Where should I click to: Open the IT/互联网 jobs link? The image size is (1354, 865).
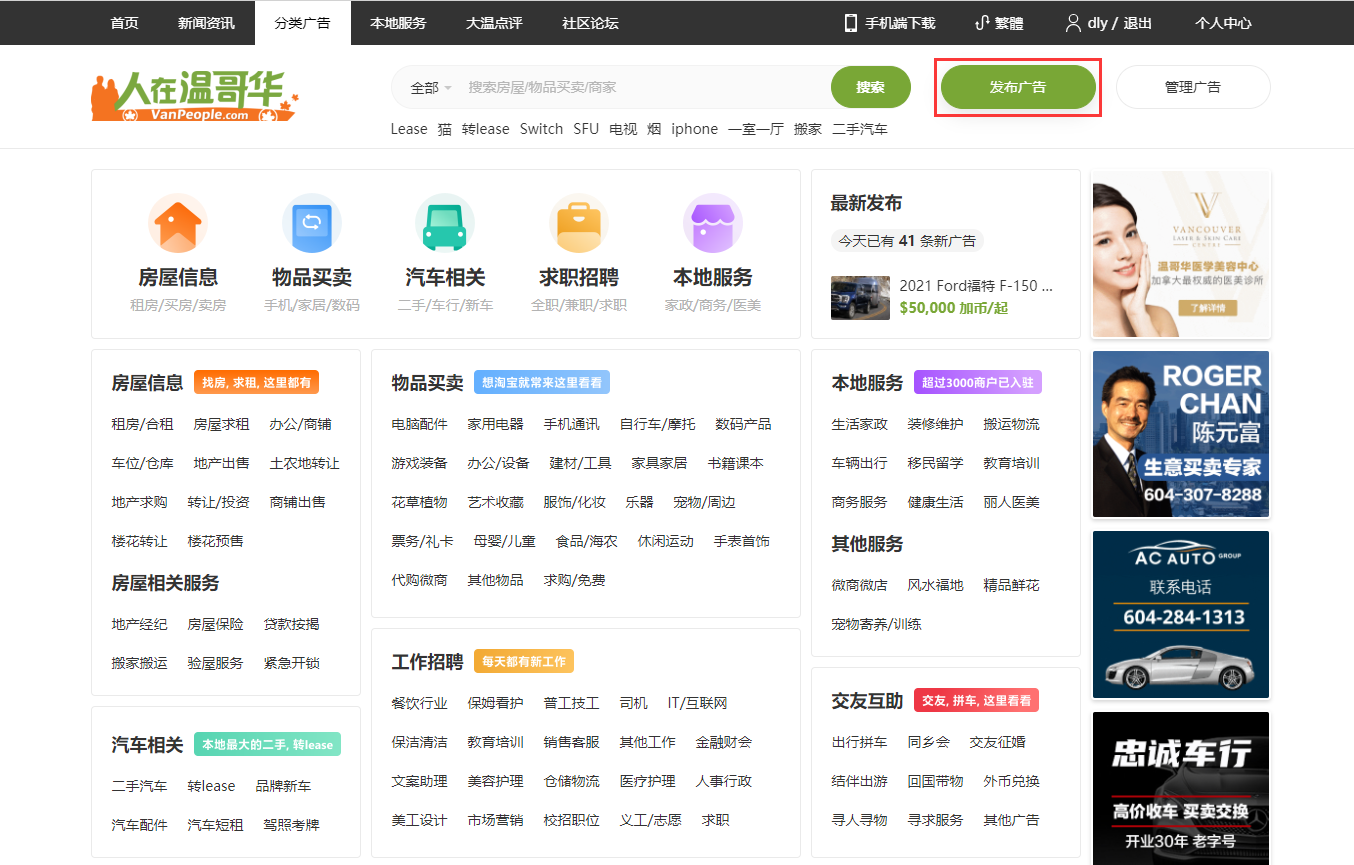pos(697,703)
